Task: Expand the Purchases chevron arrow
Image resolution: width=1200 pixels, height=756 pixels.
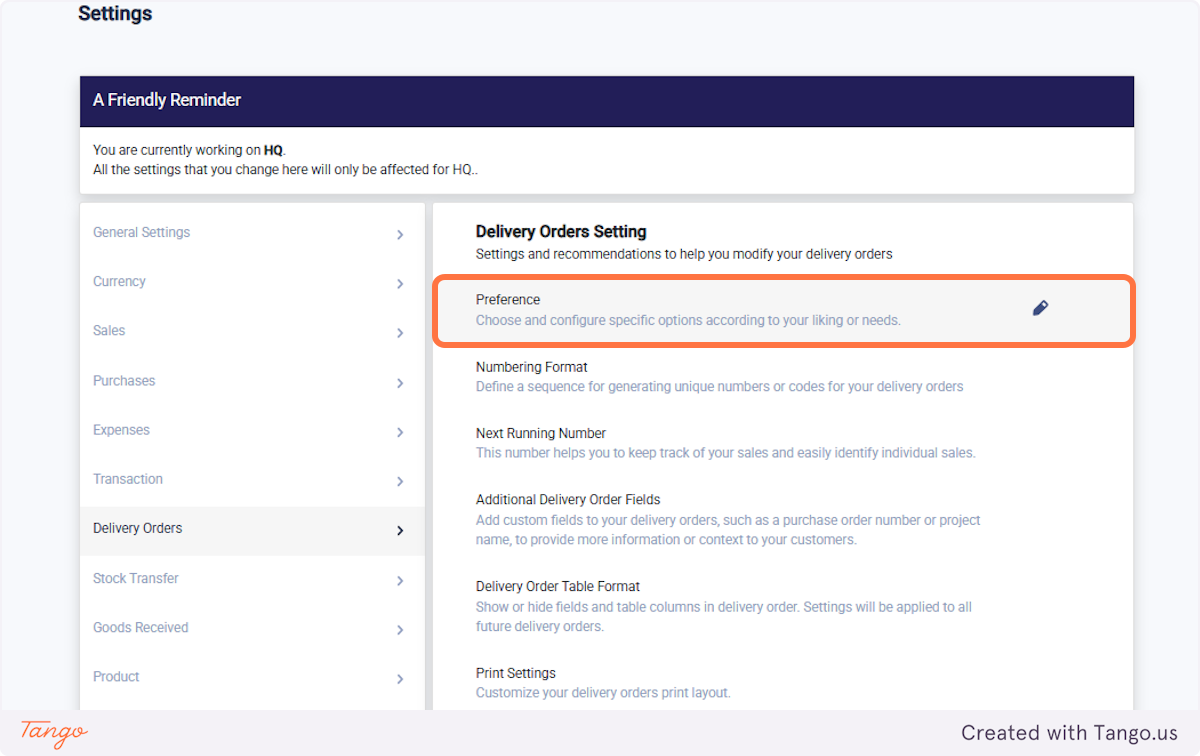Action: [400, 383]
